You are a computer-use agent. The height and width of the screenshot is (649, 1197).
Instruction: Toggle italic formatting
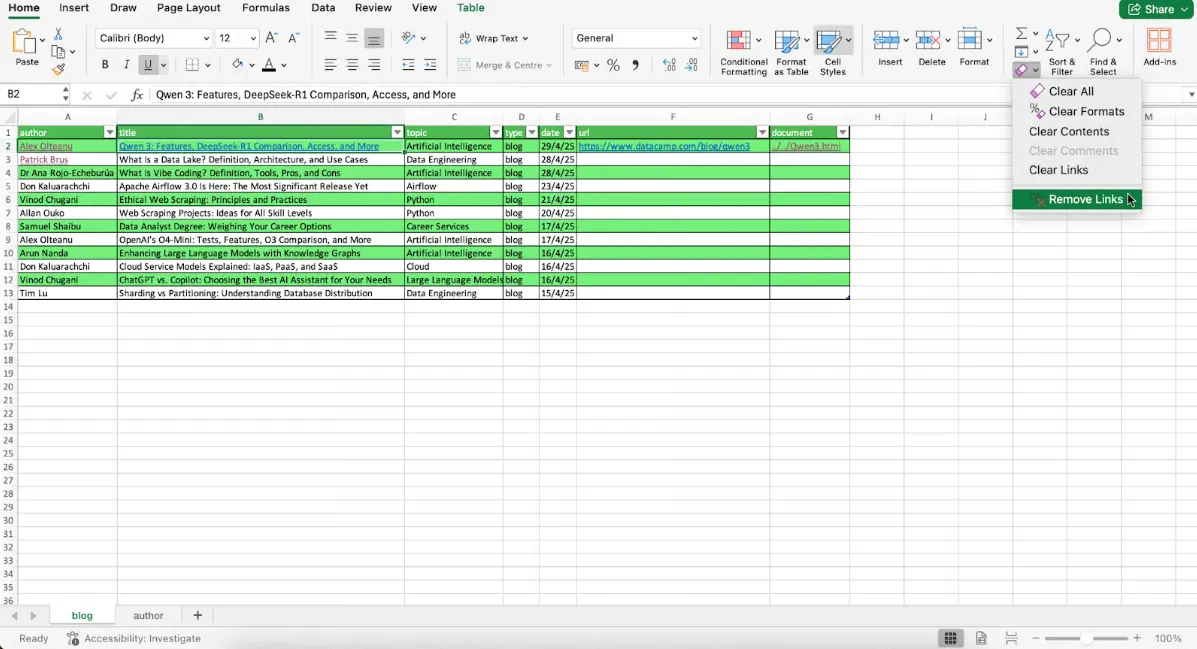[x=127, y=65]
